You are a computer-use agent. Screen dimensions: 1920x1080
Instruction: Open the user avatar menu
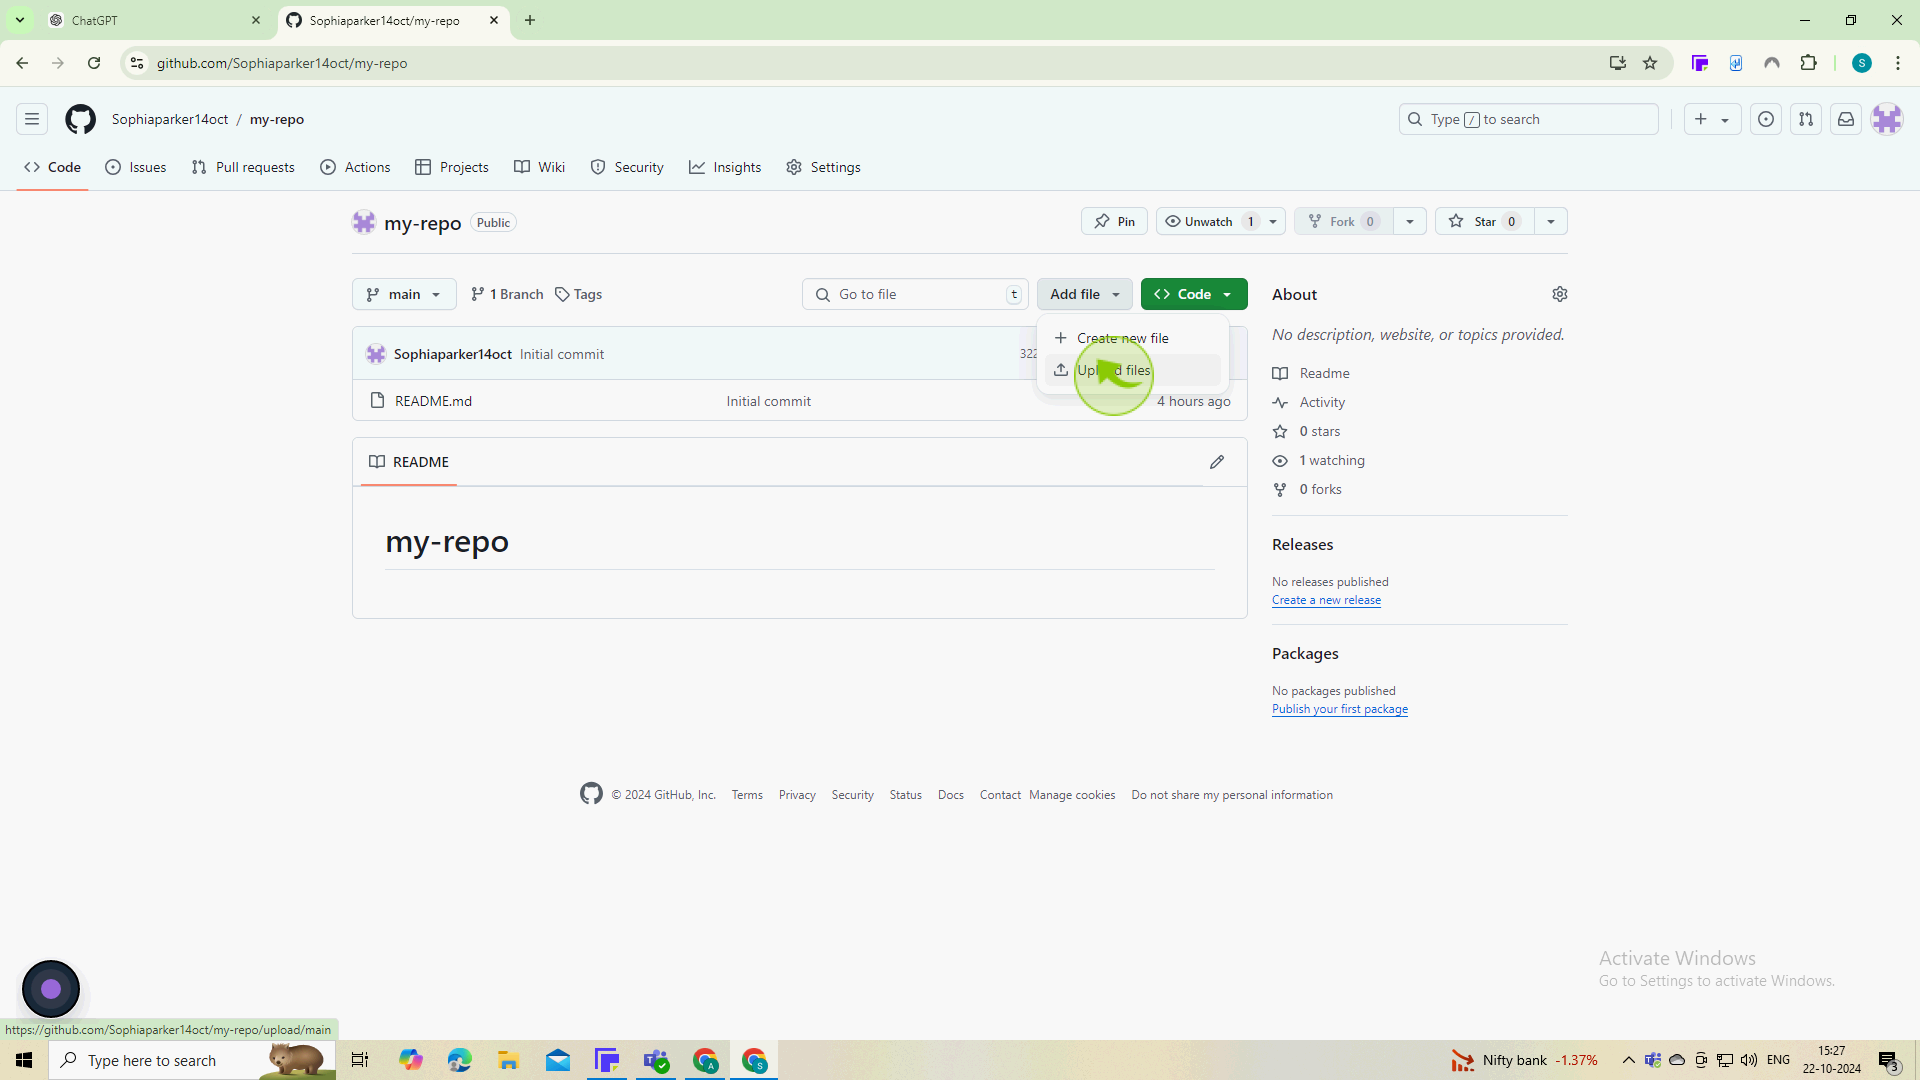point(1887,119)
